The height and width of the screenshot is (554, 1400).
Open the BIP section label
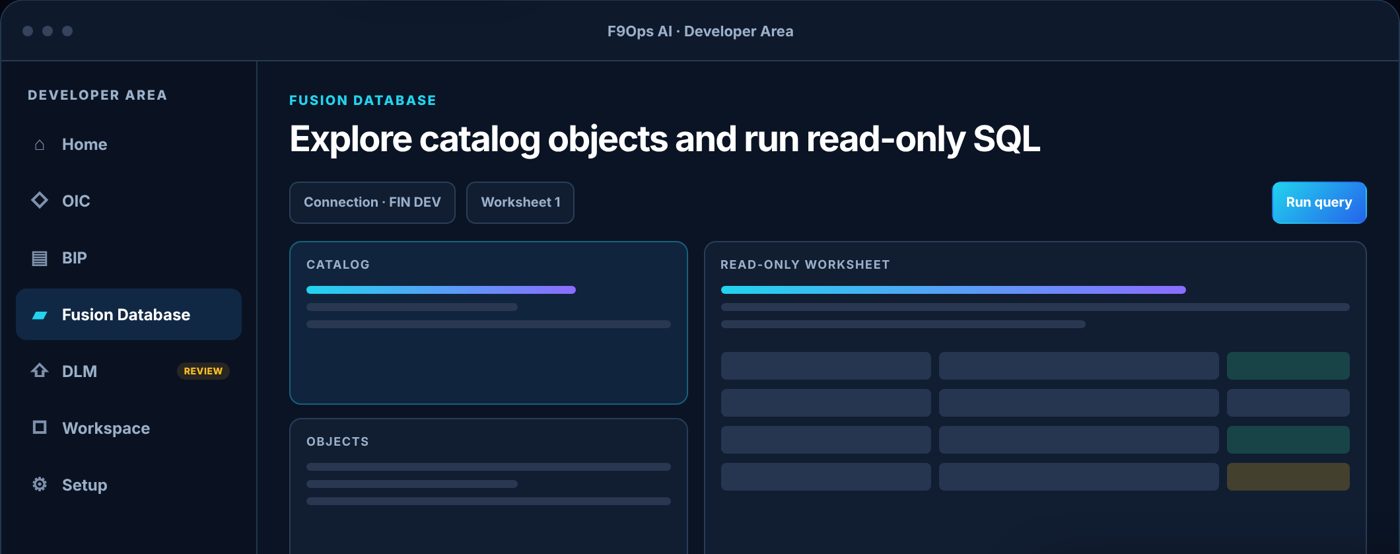pyautogui.click(x=74, y=258)
